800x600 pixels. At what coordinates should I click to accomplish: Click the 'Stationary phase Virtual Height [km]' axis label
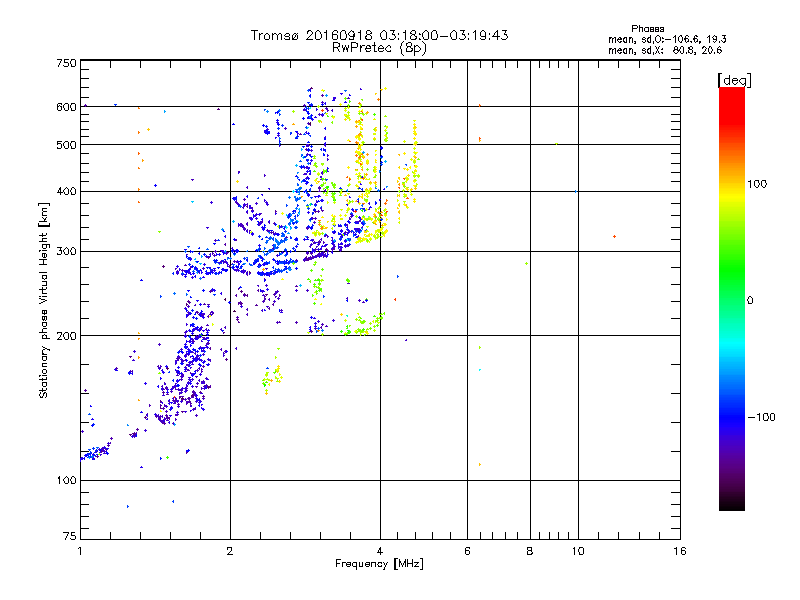pos(44,301)
